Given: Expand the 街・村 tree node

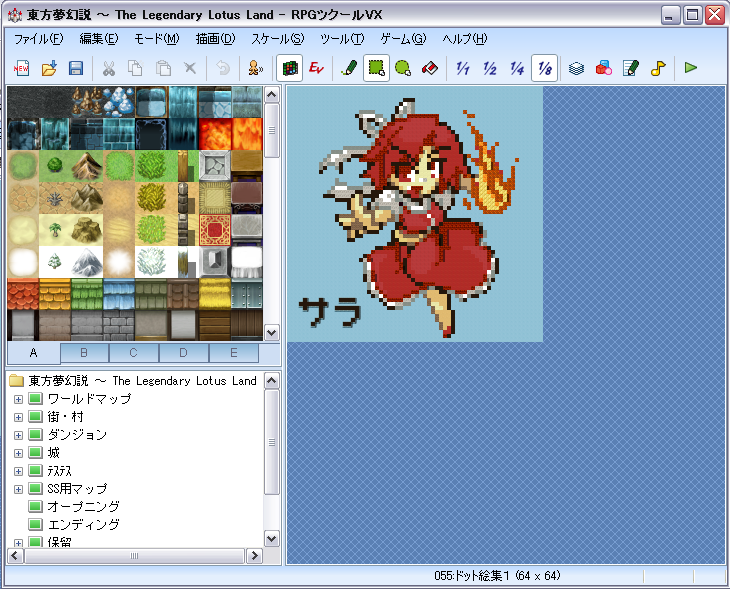Looking at the screenshot, I should (x=18, y=417).
